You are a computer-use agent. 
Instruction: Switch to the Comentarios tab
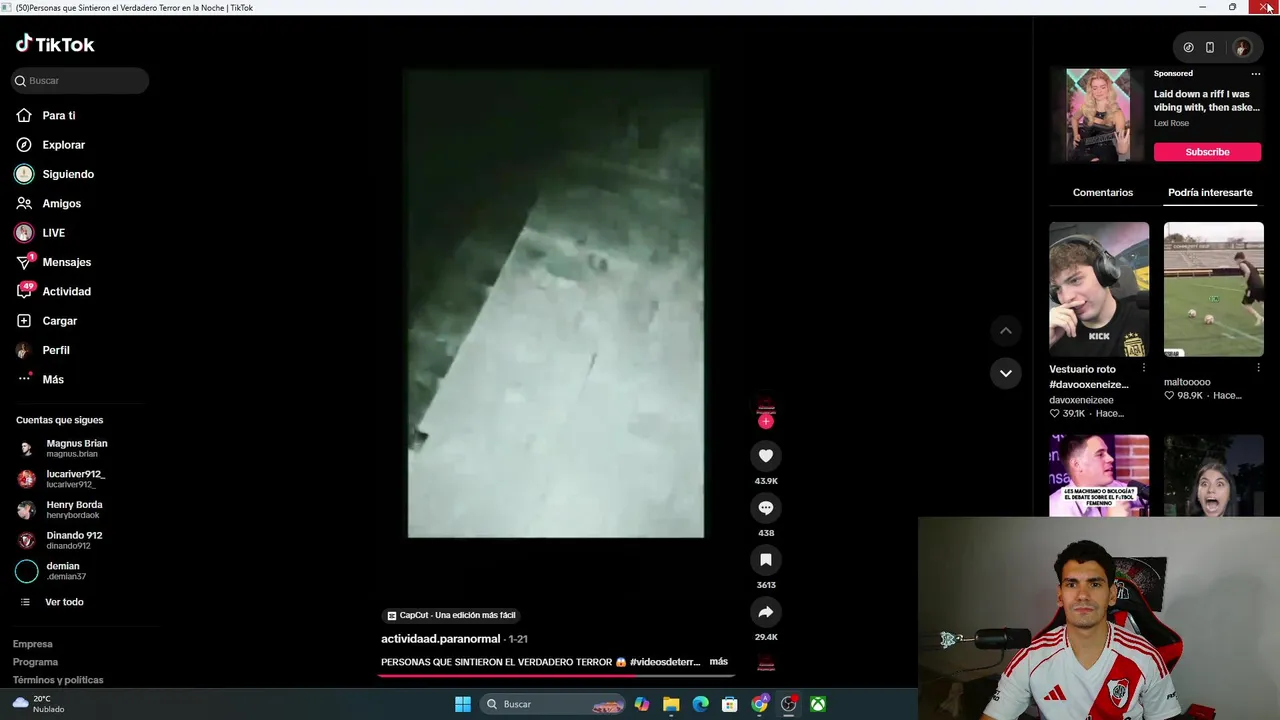click(1103, 192)
